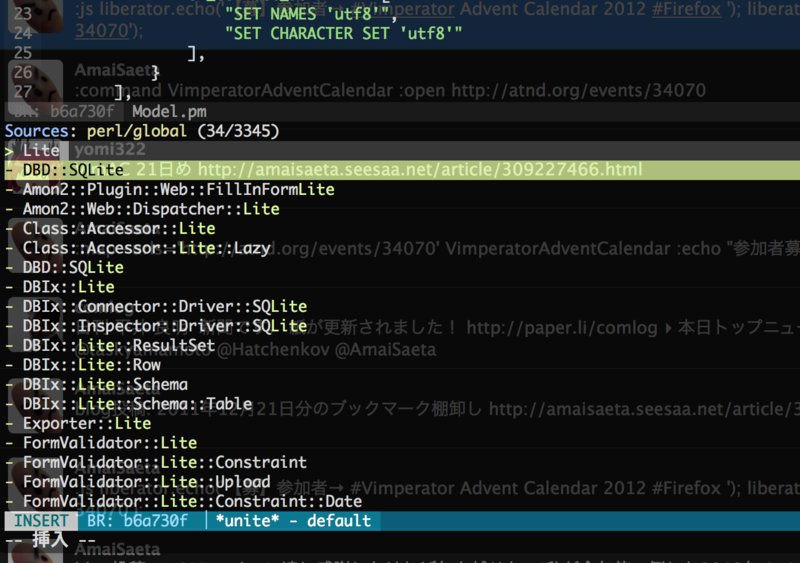The width and height of the screenshot is (800, 563).
Task: Click the Model.pm filename in upper statusline
Action: tap(169, 111)
